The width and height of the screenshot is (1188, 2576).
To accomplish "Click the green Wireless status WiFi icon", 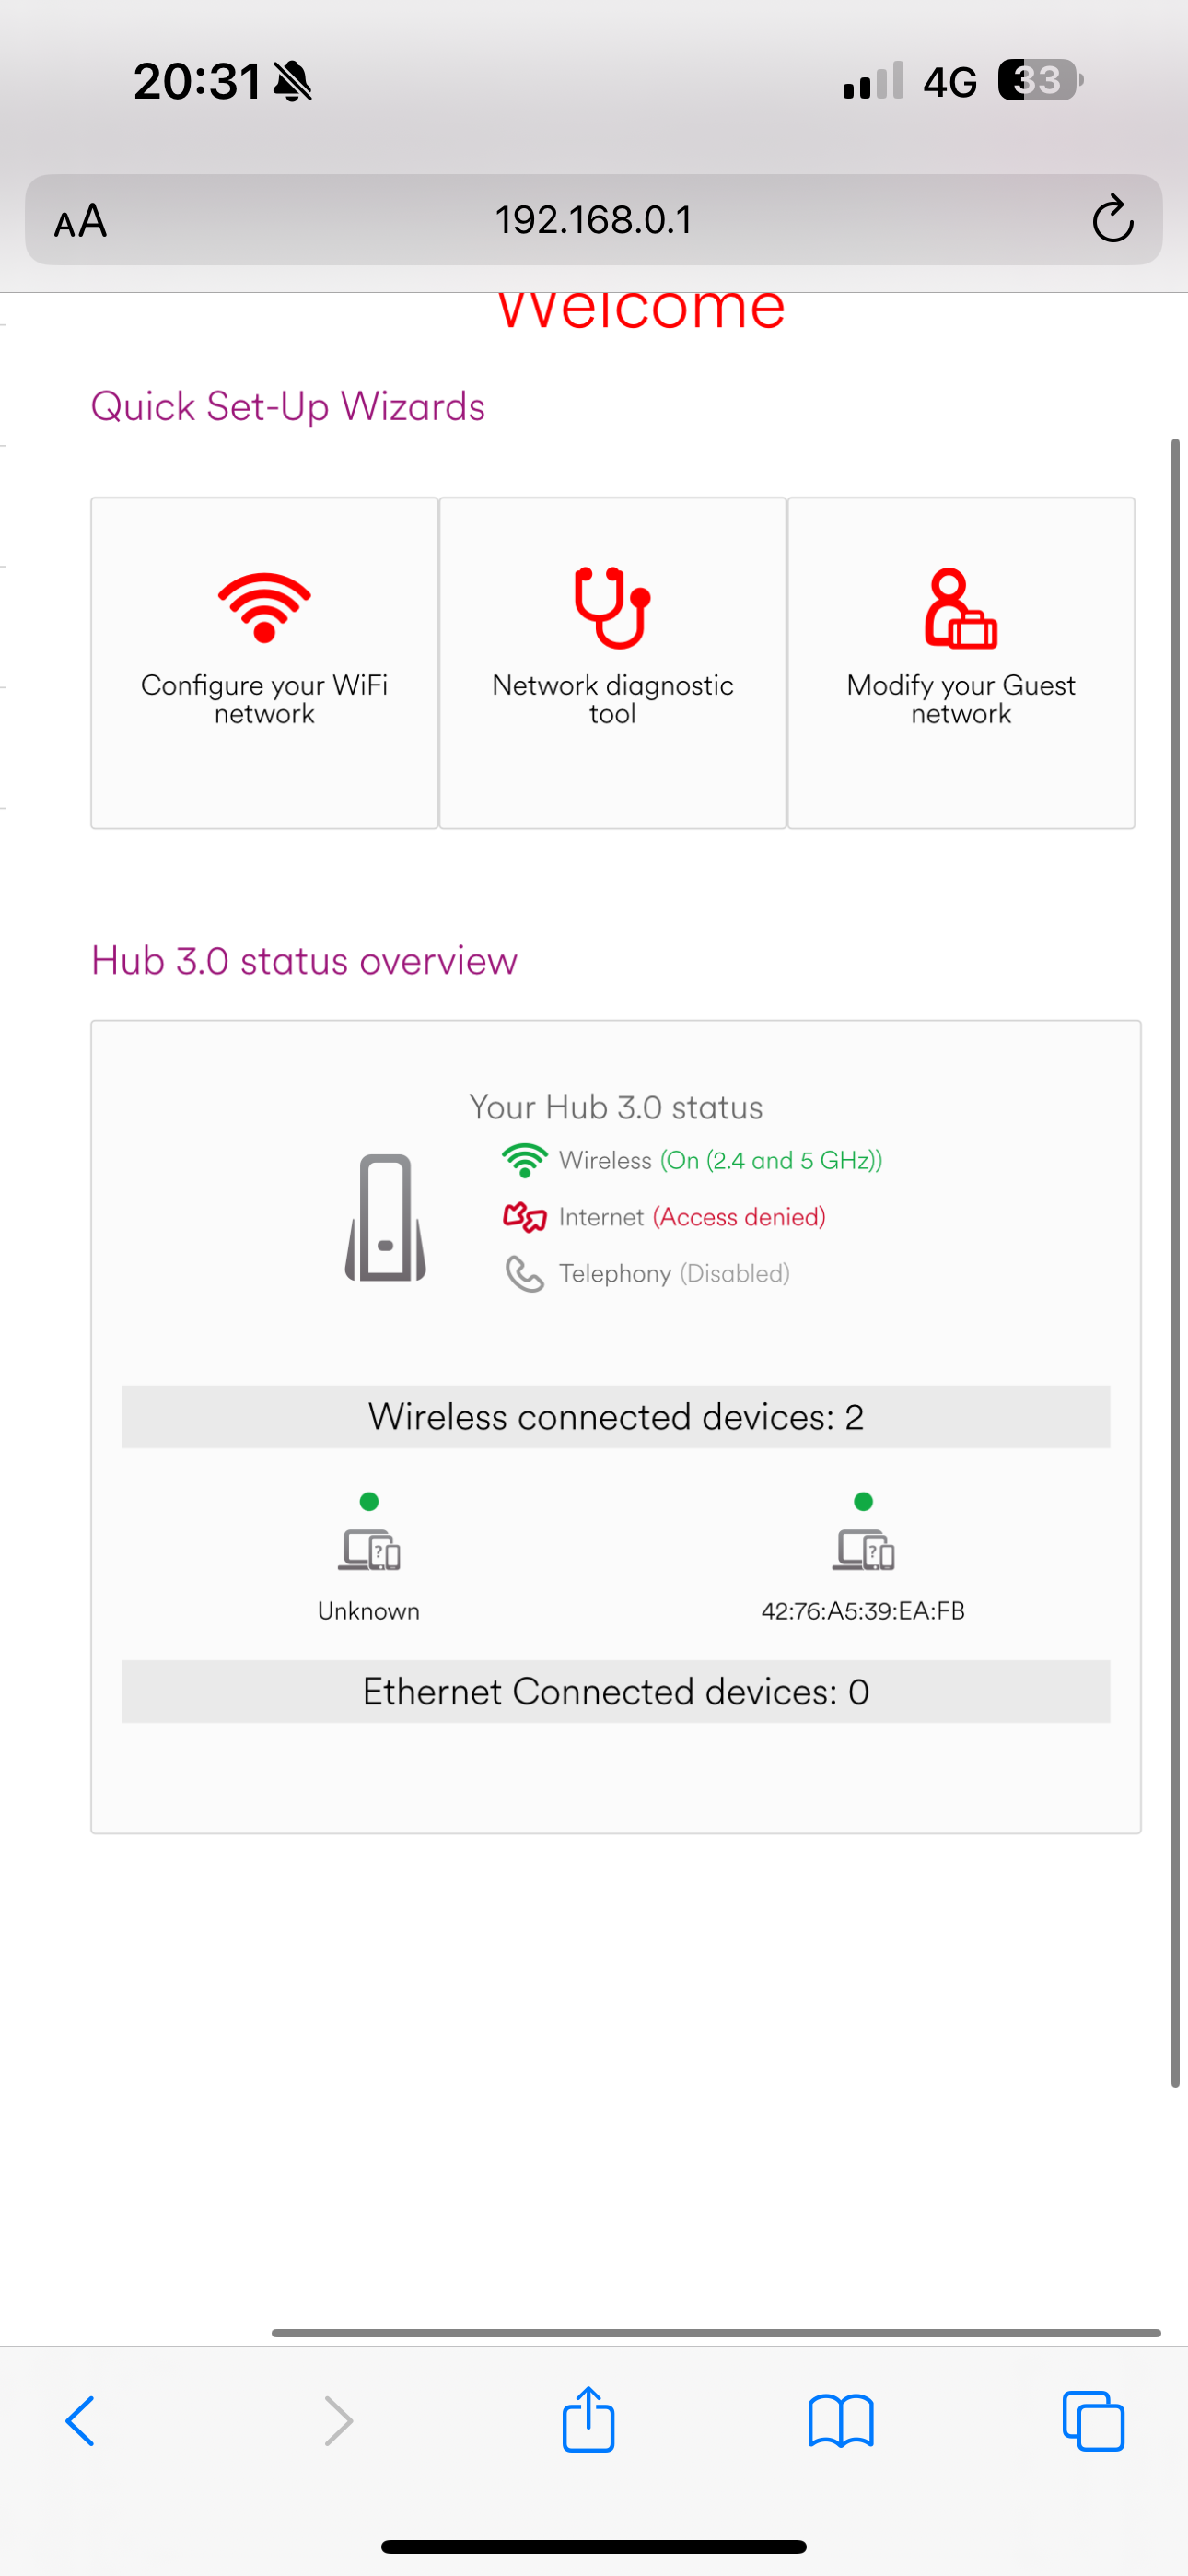I will coord(524,1160).
